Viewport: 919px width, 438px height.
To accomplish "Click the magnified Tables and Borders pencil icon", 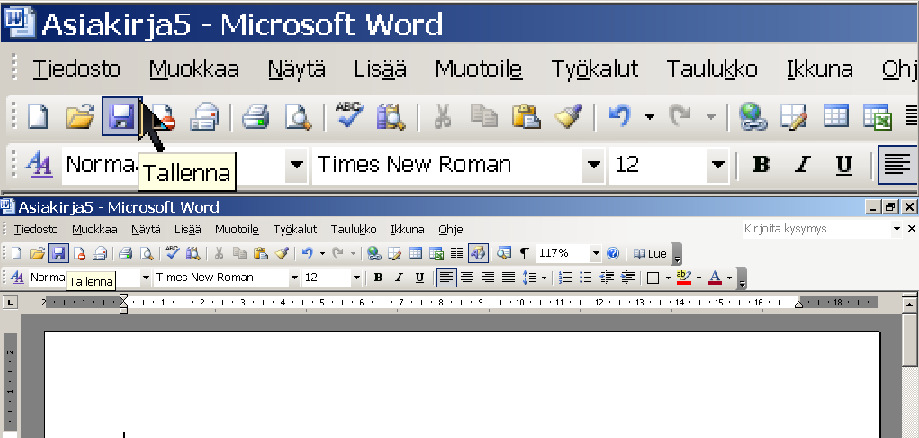I will [x=794, y=116].
